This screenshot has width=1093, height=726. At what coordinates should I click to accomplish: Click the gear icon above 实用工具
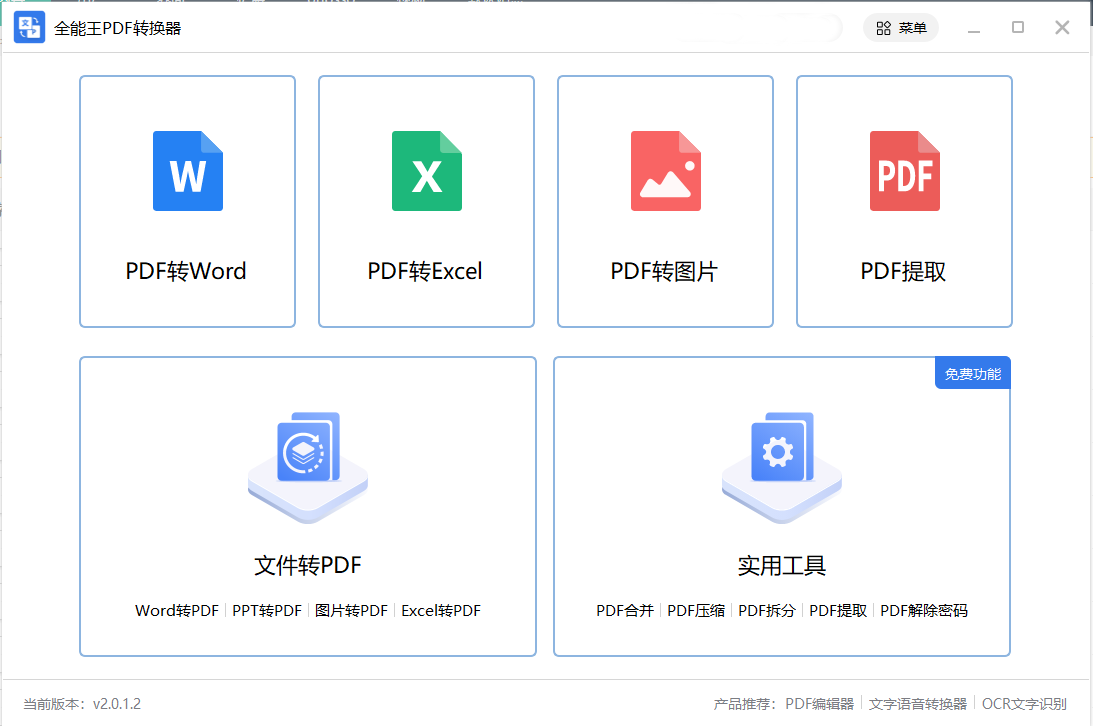pos(781,462)
